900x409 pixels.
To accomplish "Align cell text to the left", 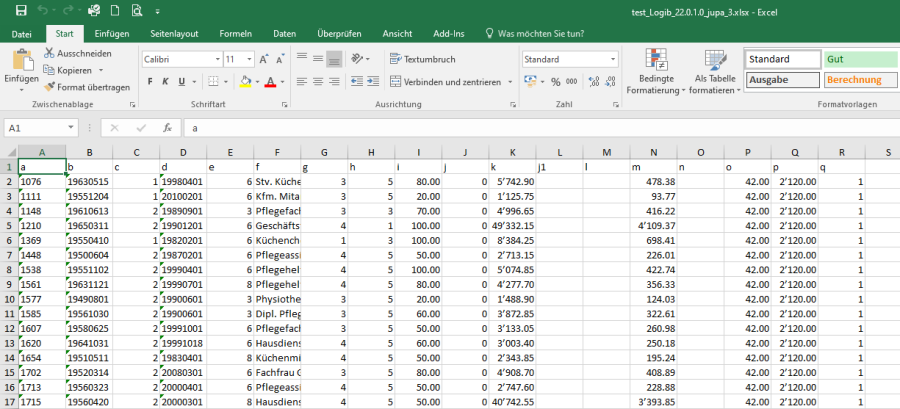I will (x=302, y=81).
